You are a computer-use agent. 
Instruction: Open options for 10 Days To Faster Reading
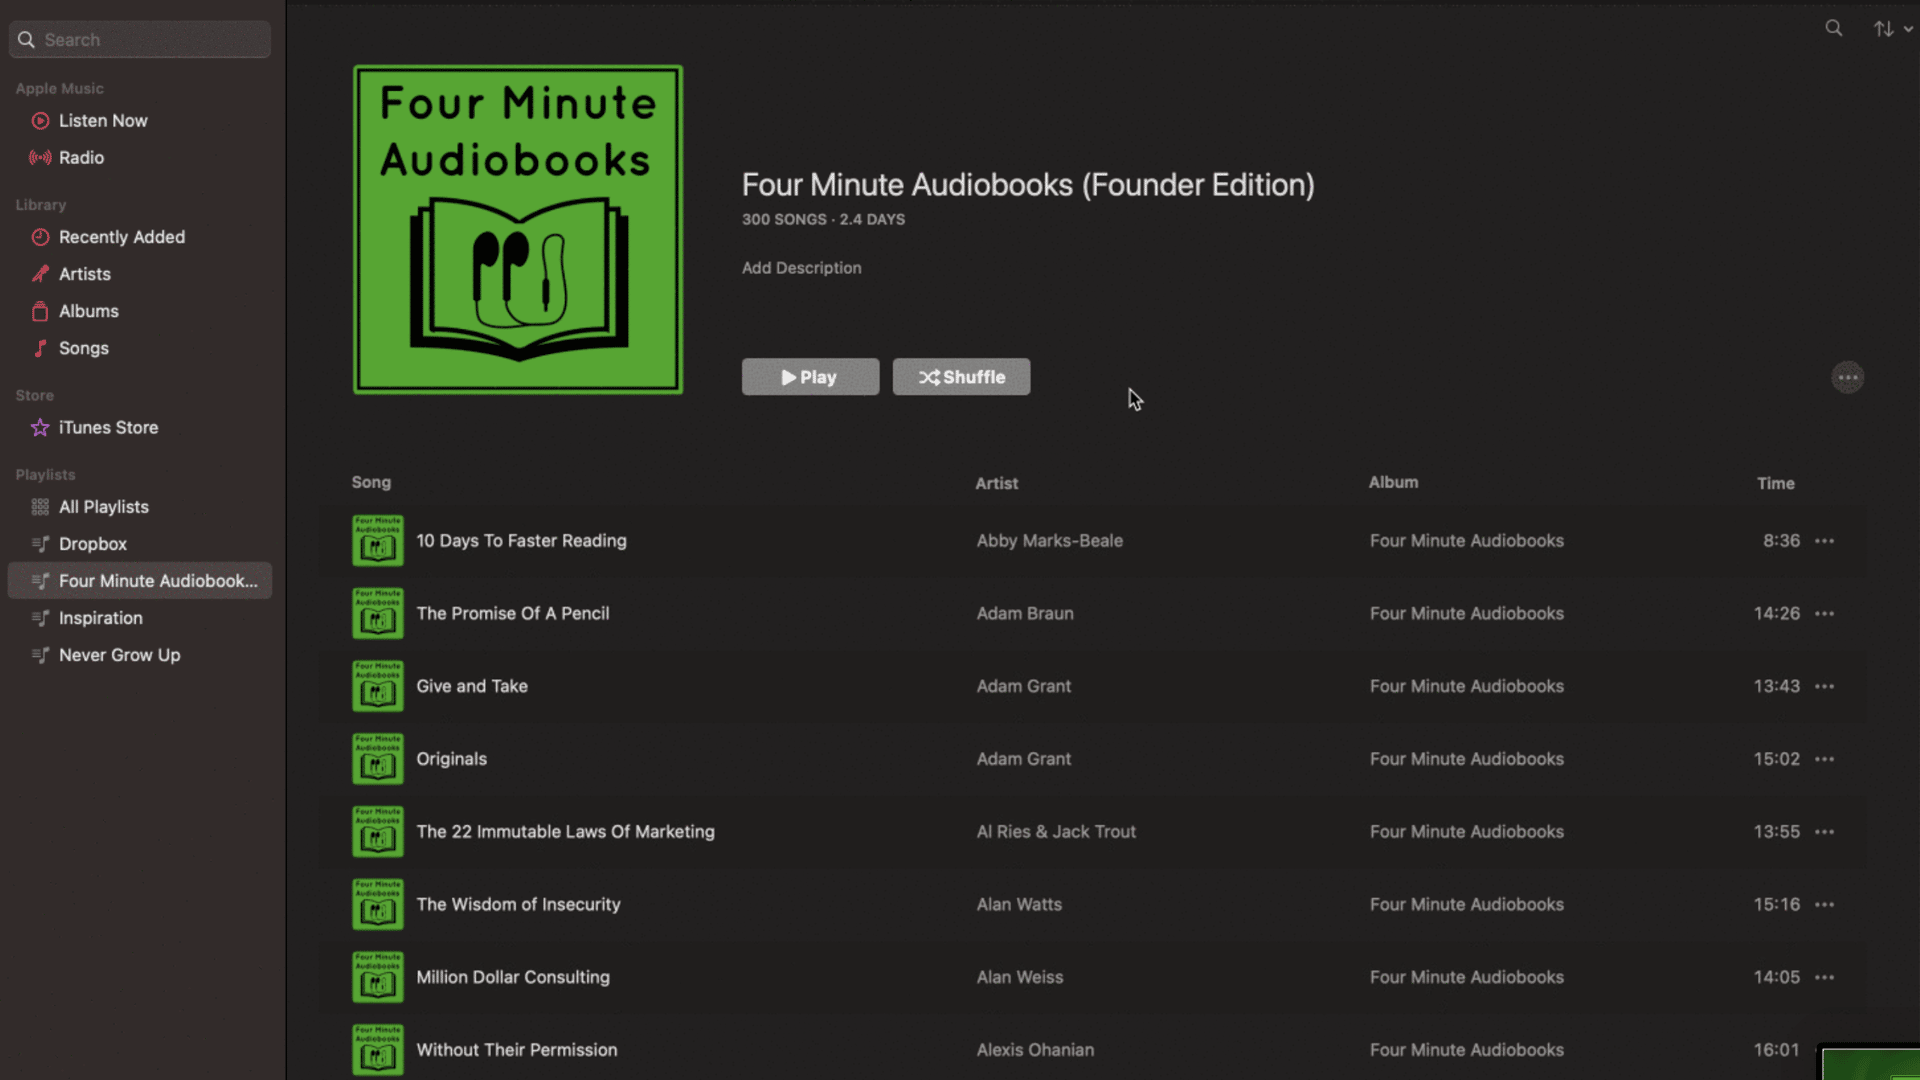pyautogui.click(x=1824, y=541)
